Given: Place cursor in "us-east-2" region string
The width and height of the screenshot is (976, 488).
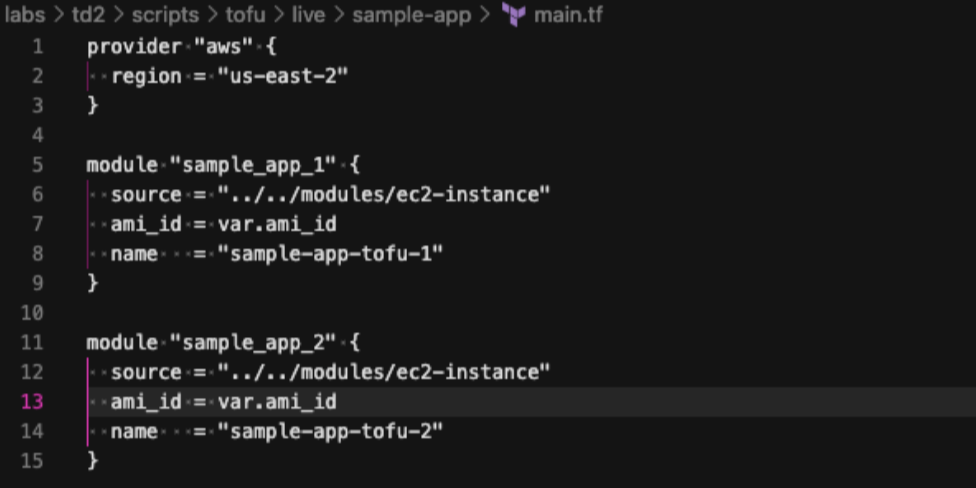Looking at the screenshot, I should pyautogui.click(x=282, y=77).
